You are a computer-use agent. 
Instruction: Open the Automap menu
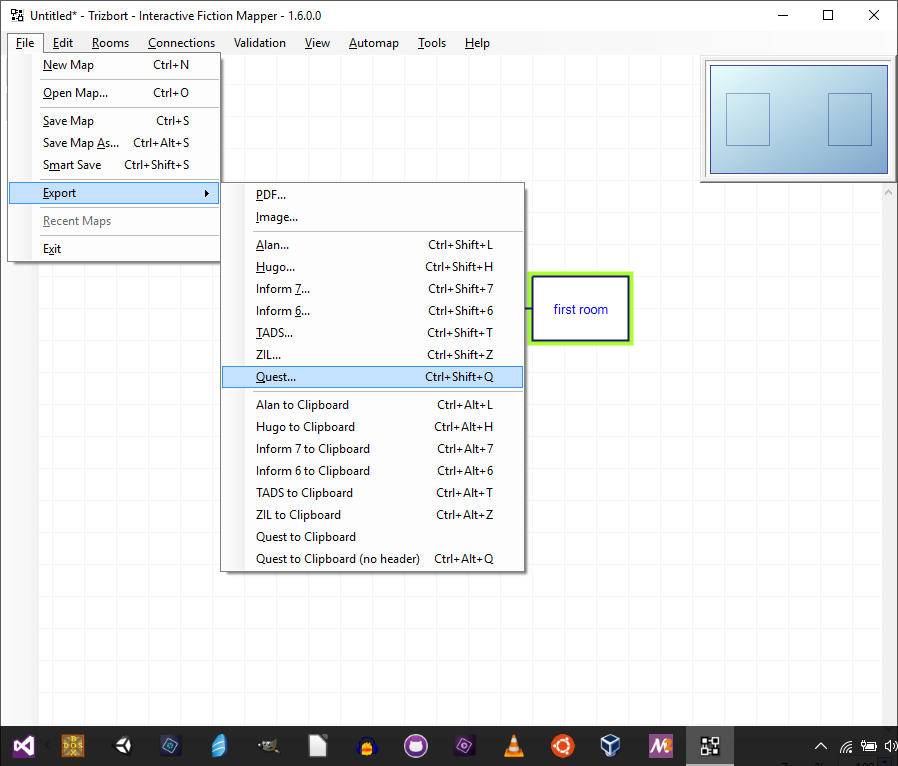[373, 43]
